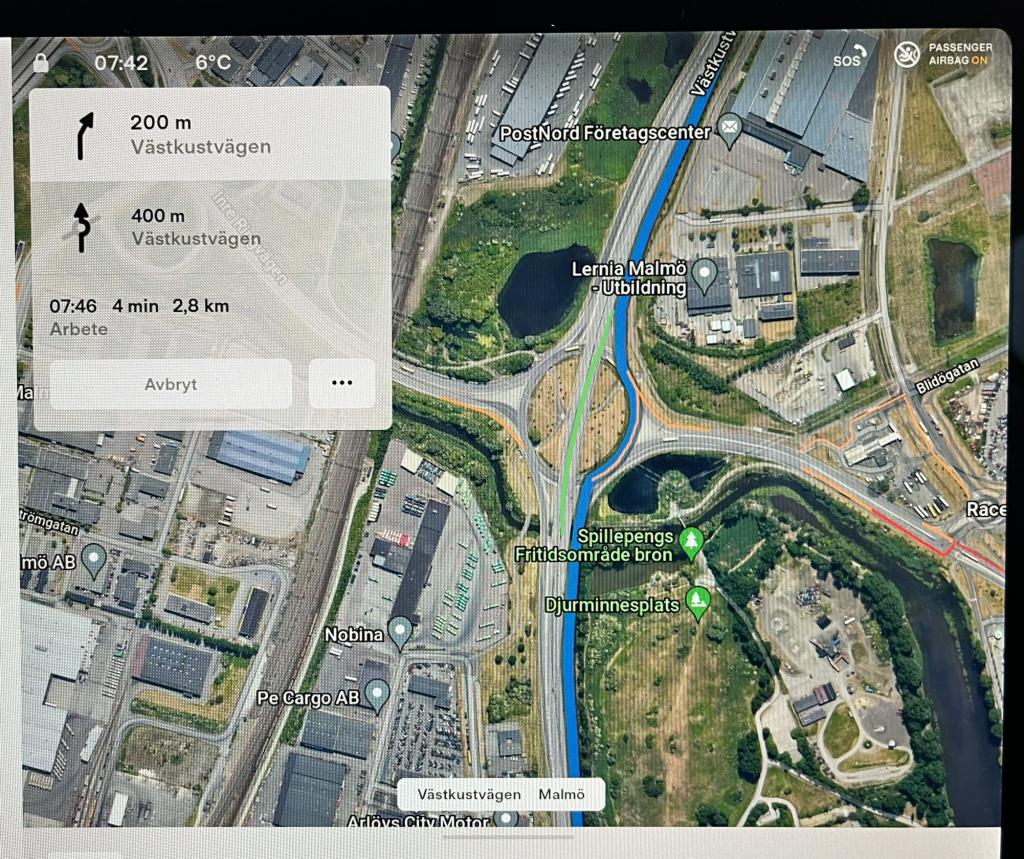Select the Nobina location pin
1024x859 pixels.
pos(400,631)
